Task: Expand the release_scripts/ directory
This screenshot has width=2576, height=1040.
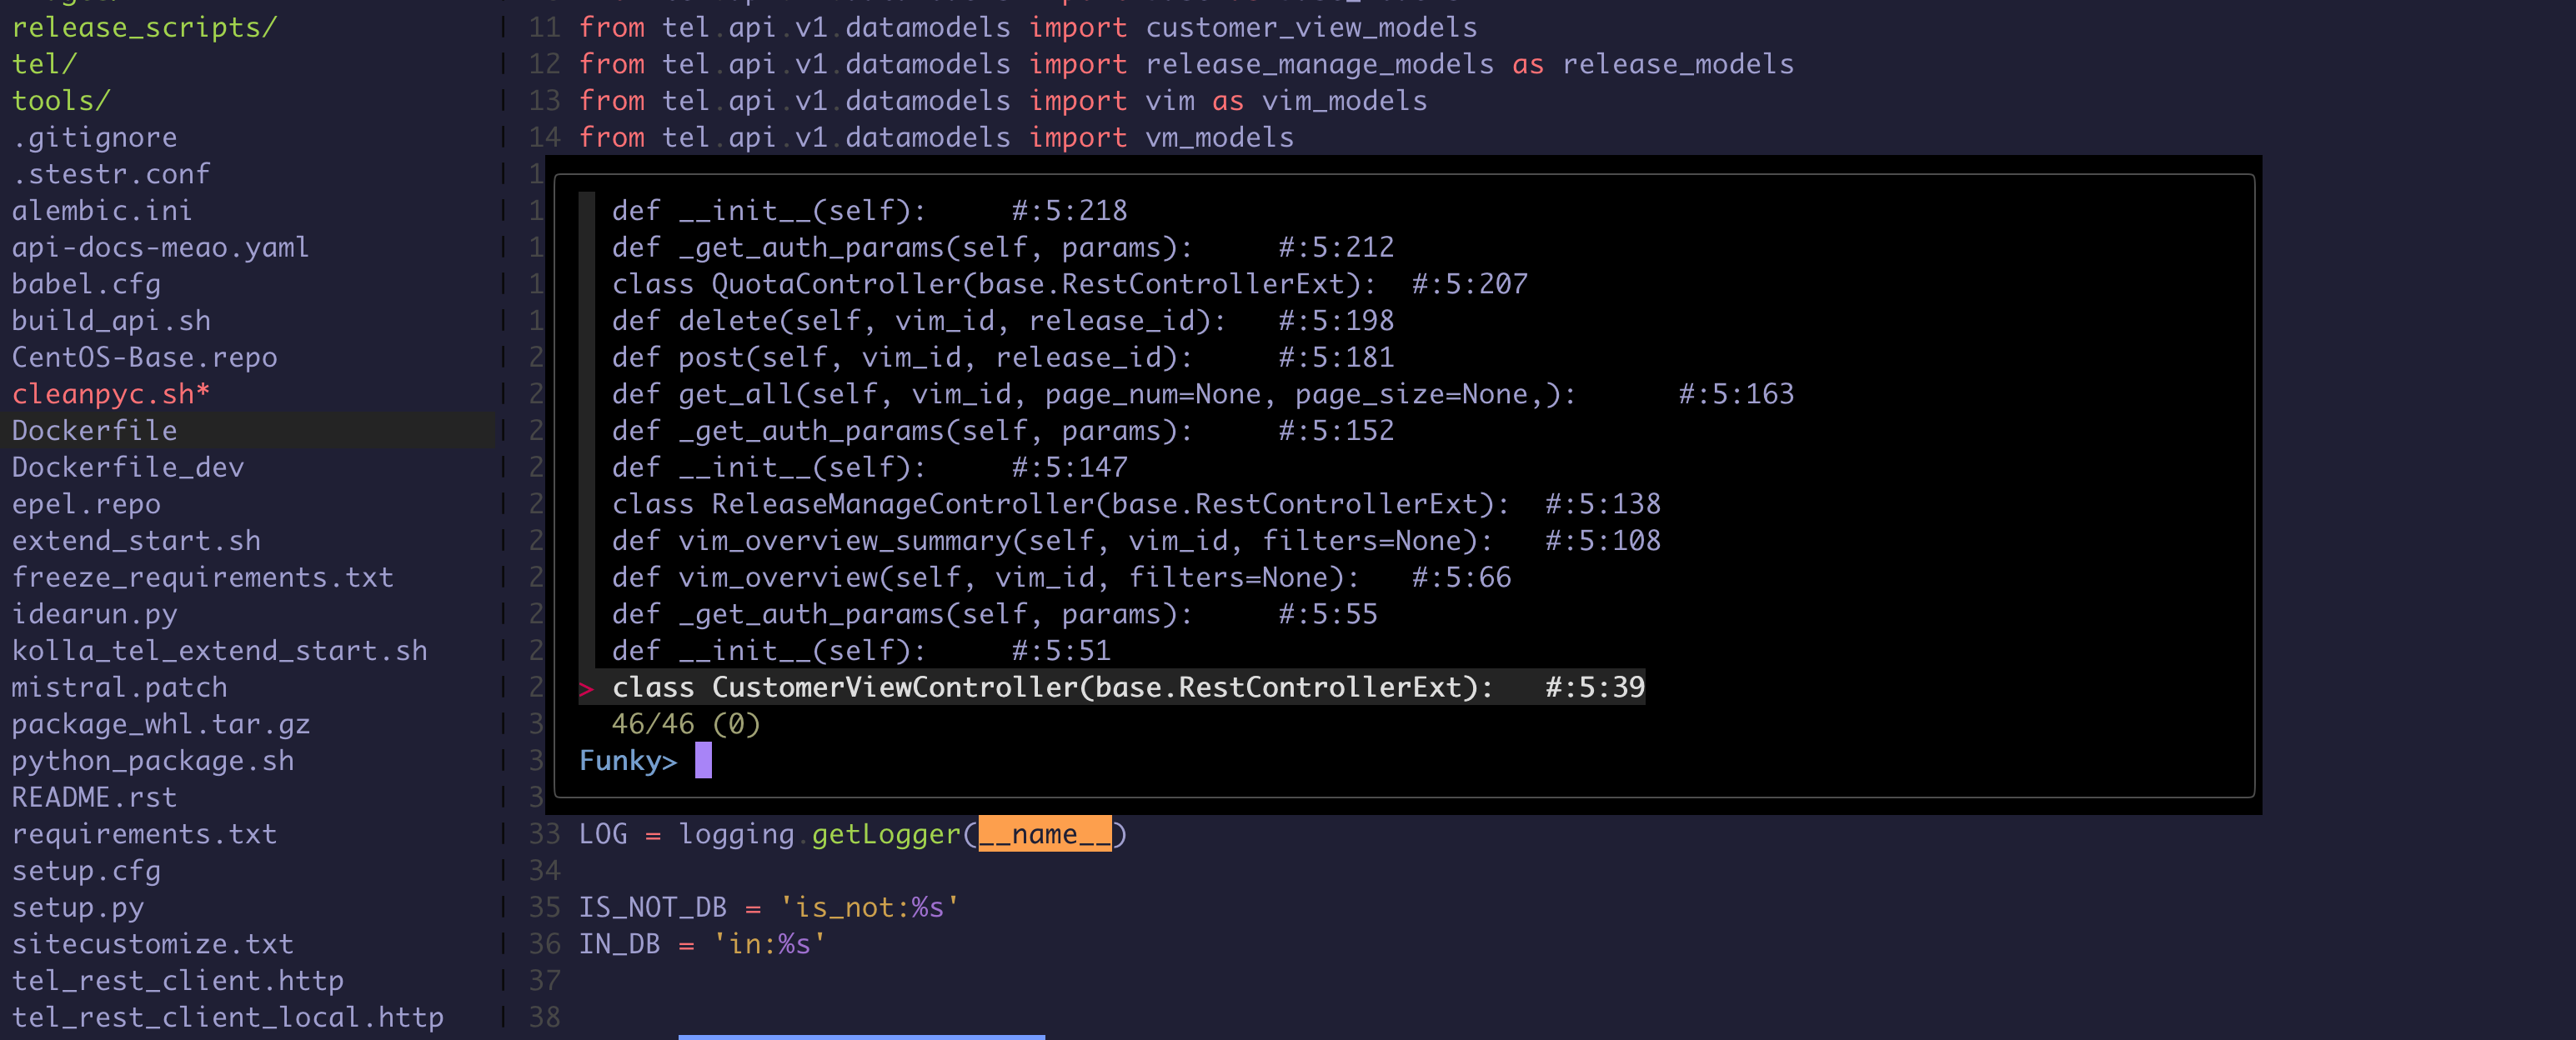Action: pyautogui.click(x=144, y=28)
